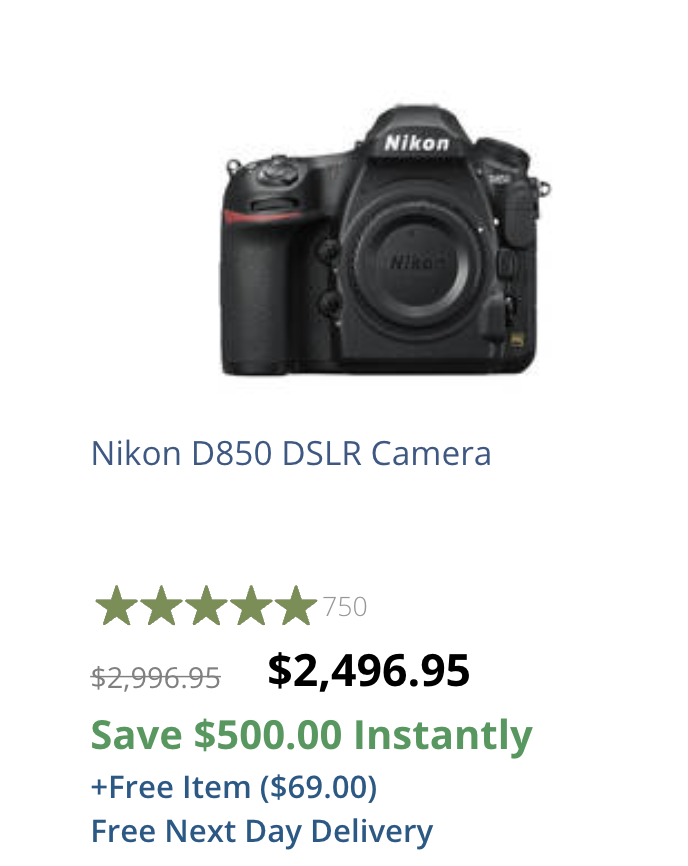Open the 750 reviews count

(345, 607)
